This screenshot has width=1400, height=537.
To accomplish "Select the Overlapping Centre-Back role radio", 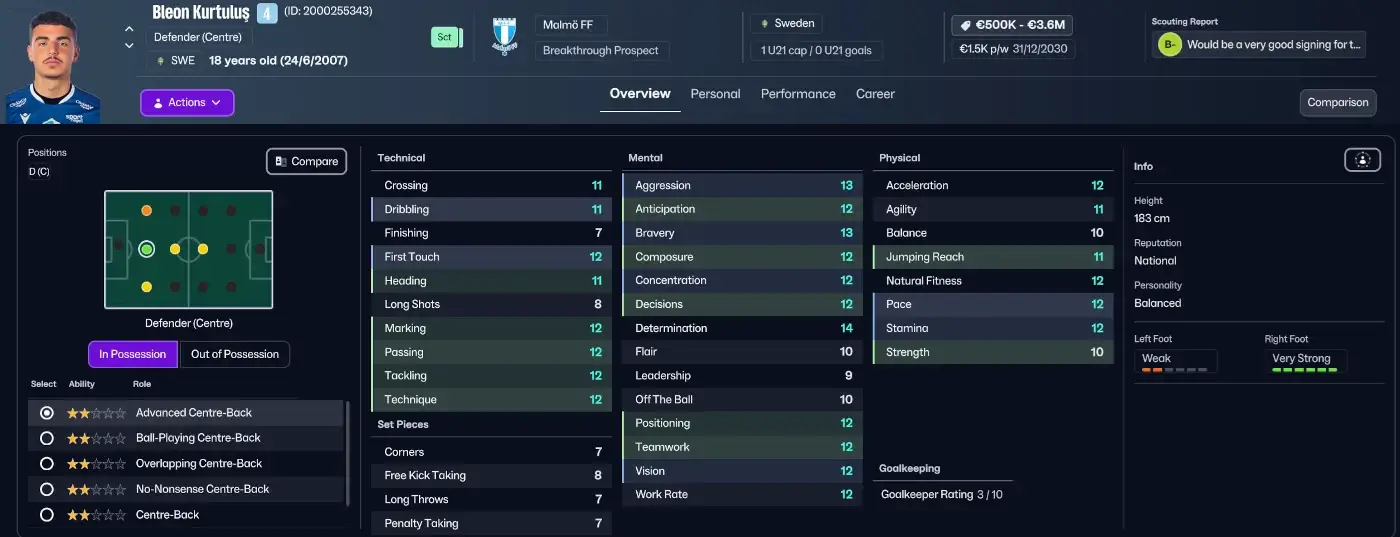I will click(x=46, y=464).
